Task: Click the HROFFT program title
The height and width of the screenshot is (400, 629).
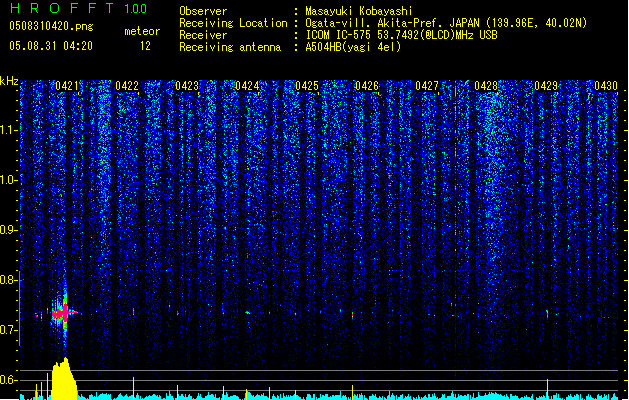Action: (x=62, y=8)
